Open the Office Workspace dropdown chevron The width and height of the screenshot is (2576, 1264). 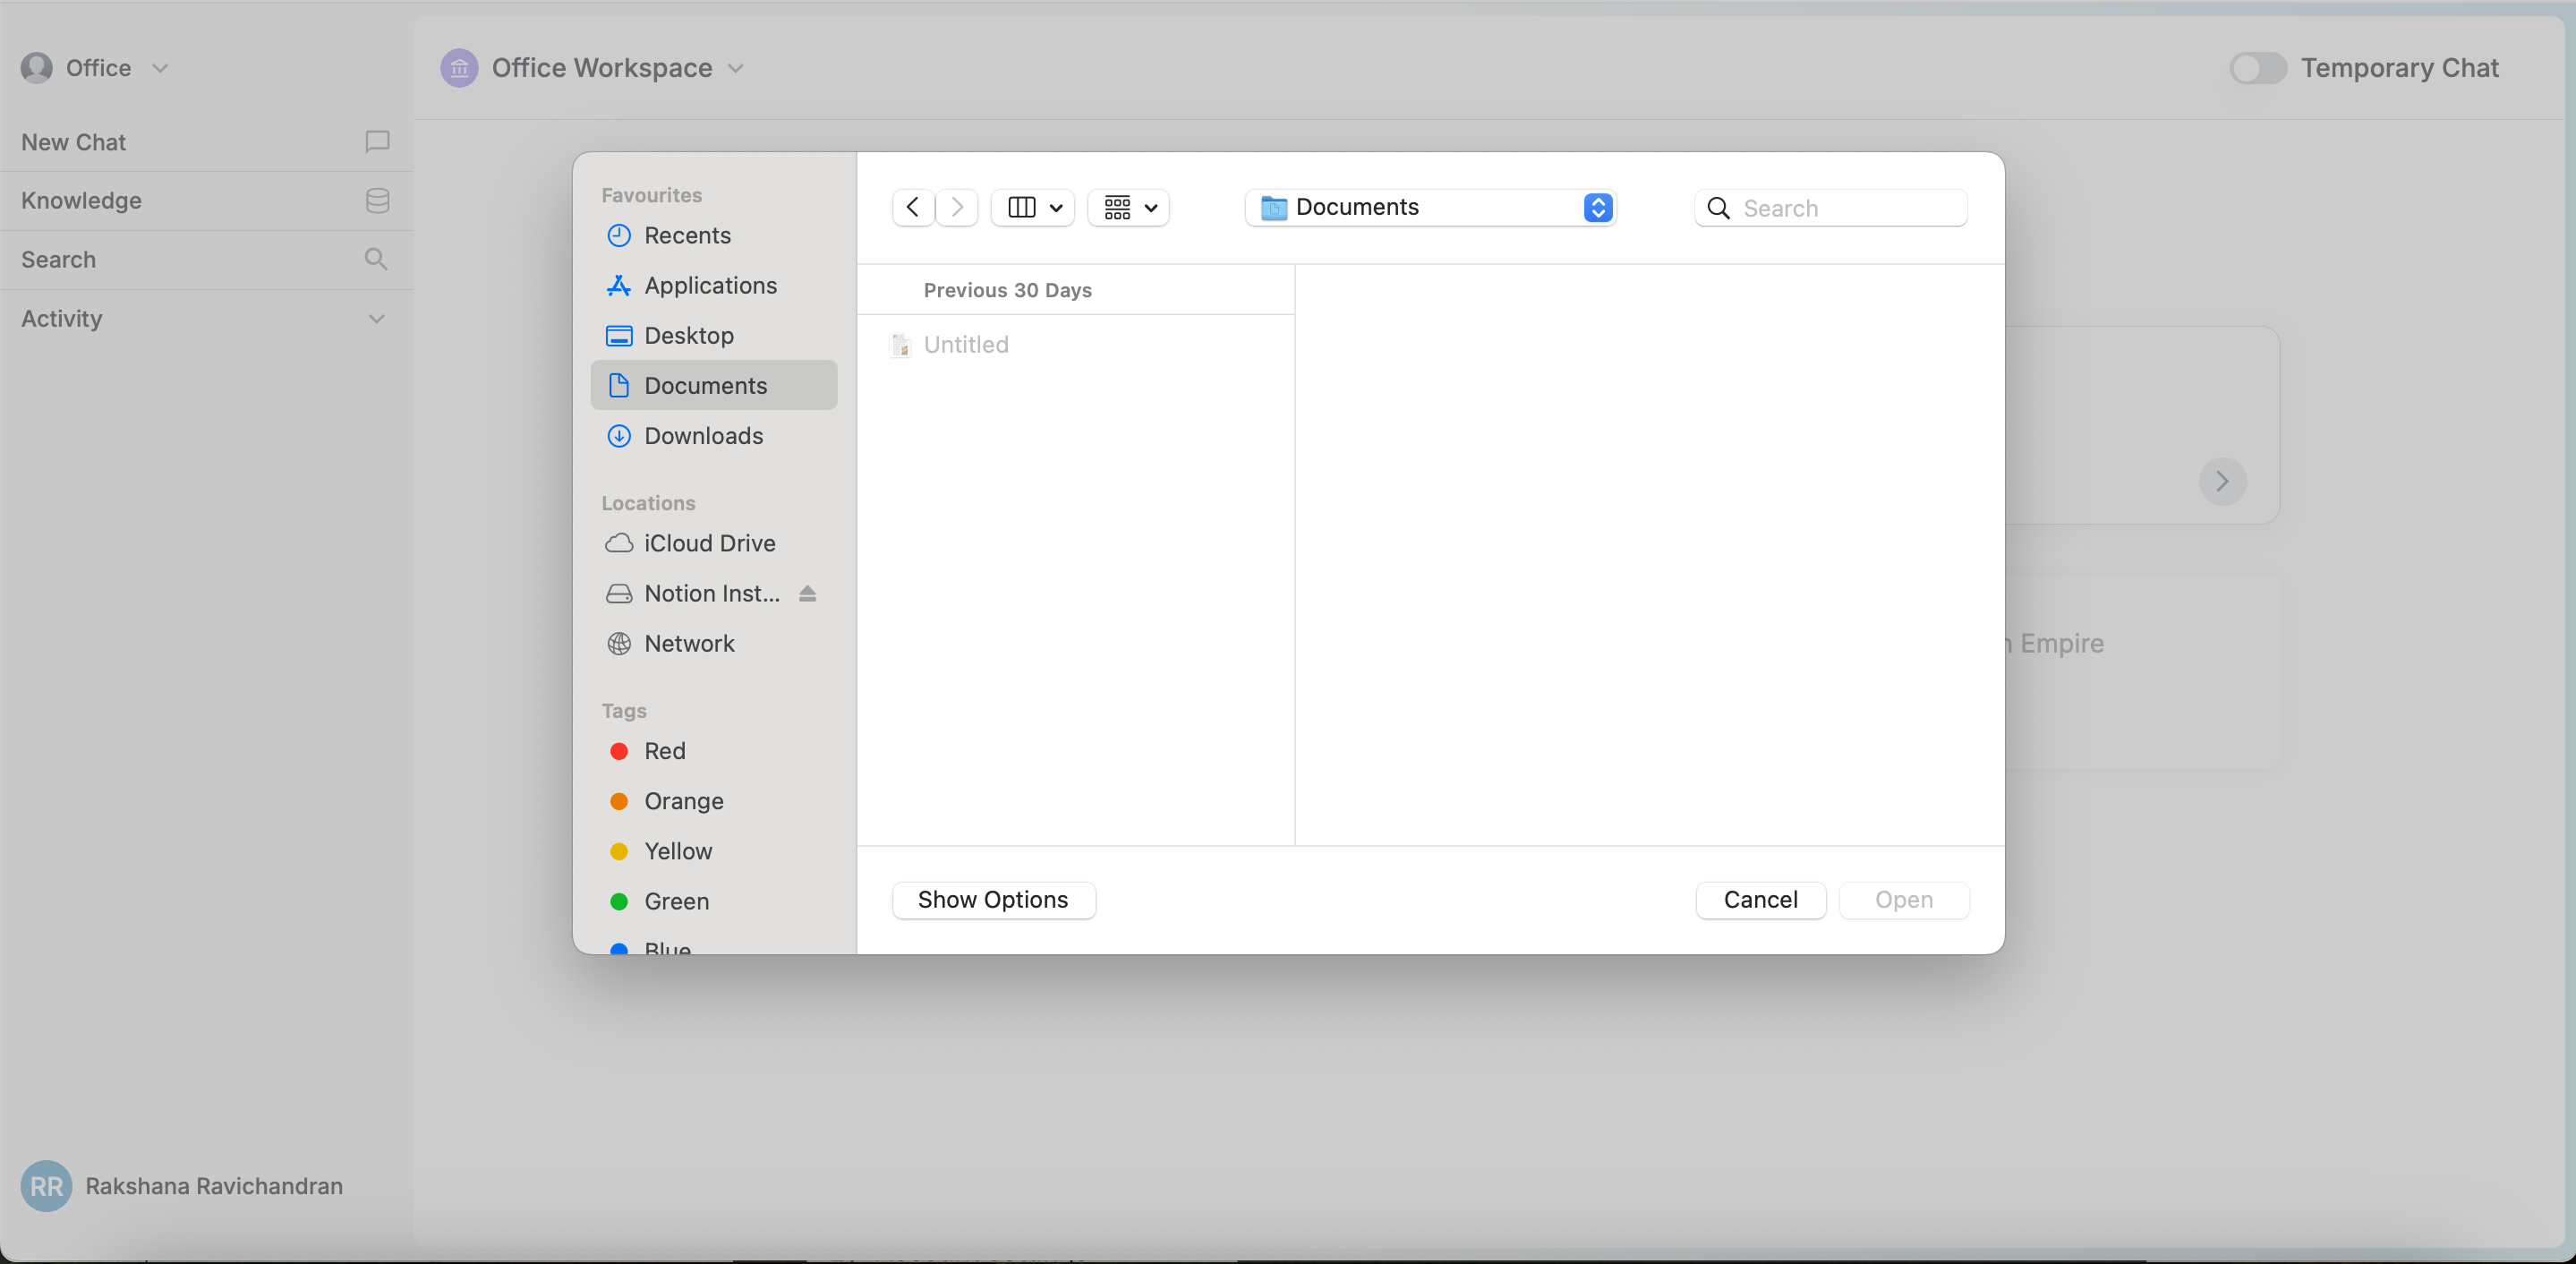[736, 68]
